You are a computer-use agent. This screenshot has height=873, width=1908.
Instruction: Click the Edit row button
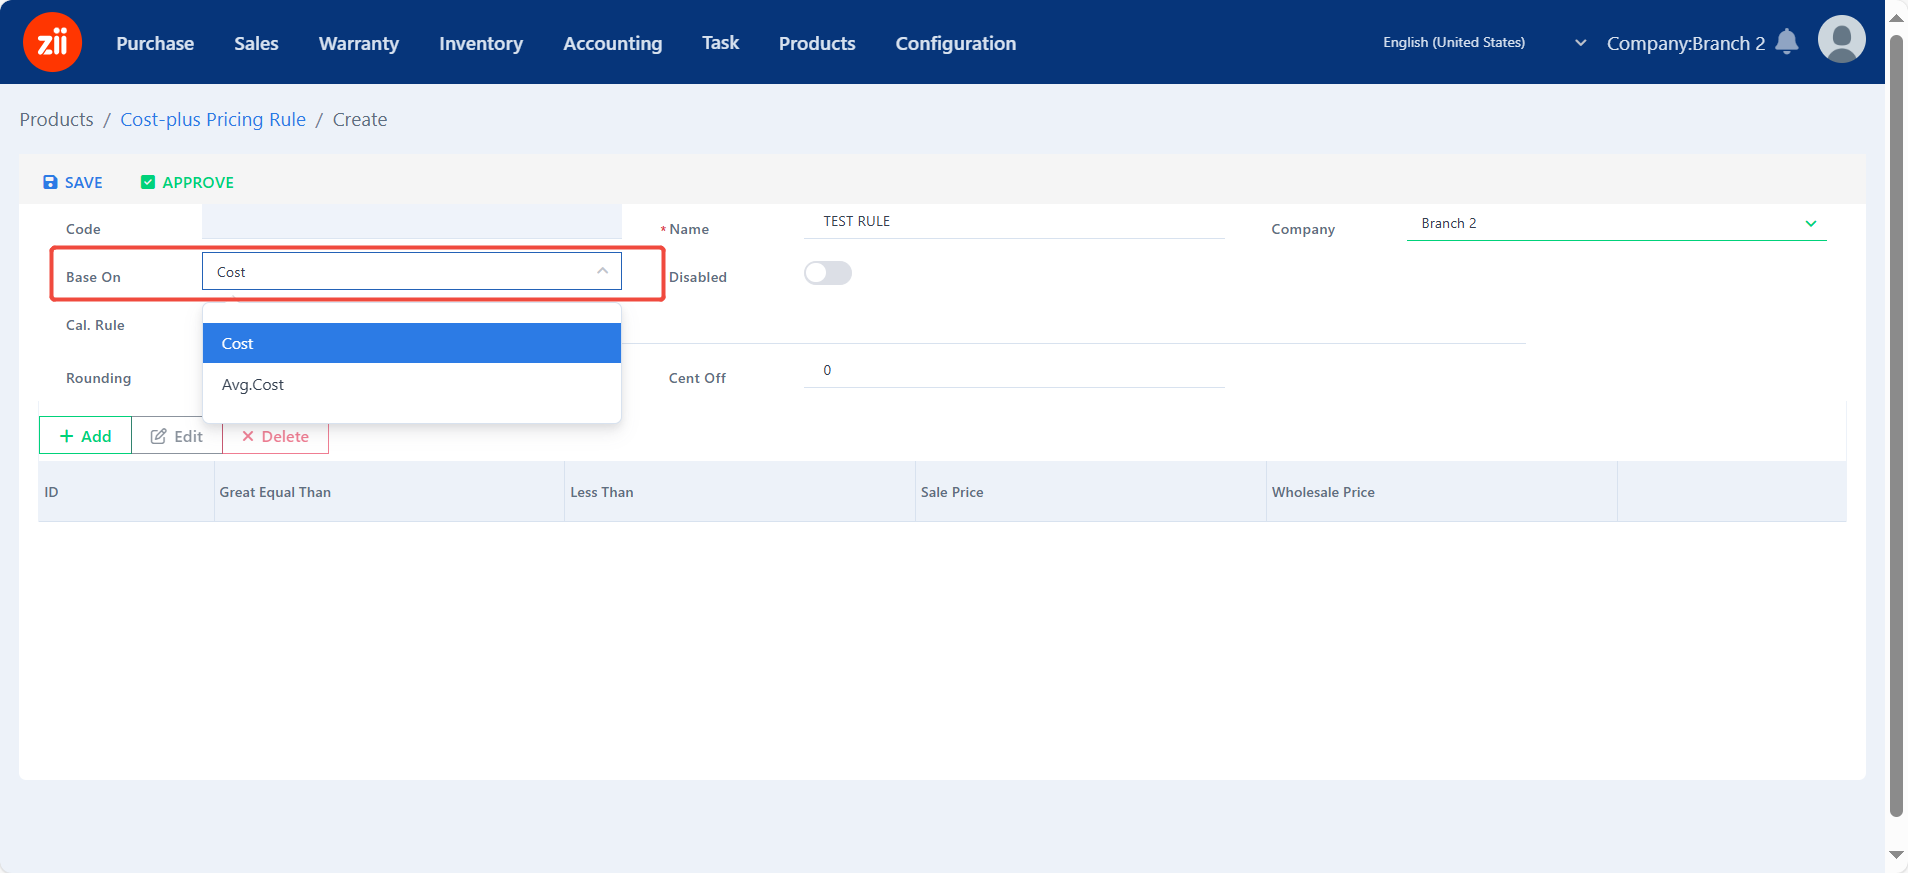click(177, 436)
